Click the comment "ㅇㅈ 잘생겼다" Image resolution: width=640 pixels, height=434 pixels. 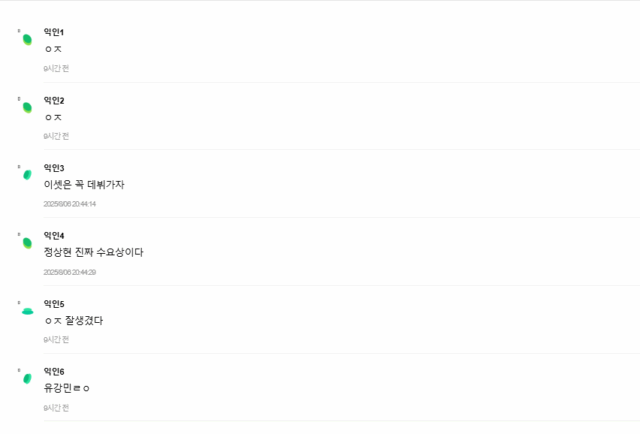74,321
